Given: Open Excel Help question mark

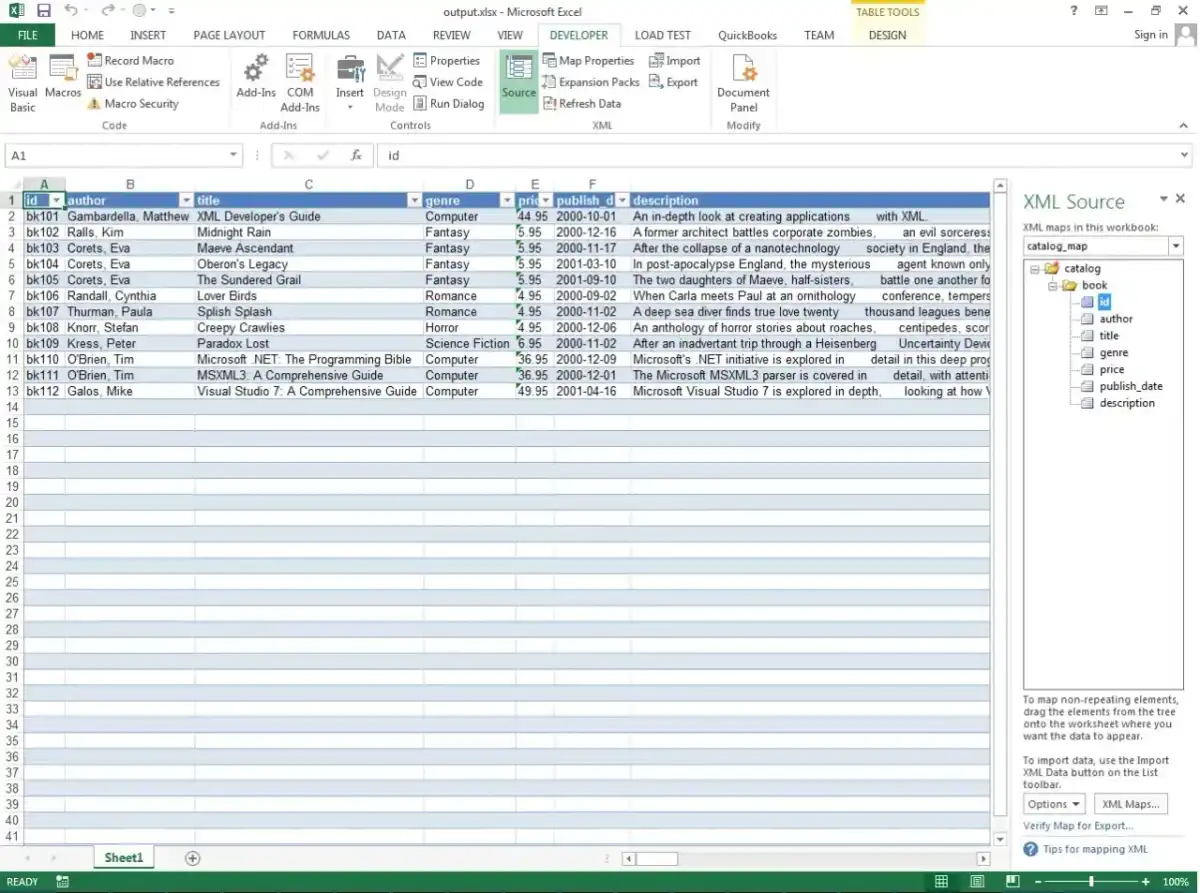Looking at the screenshot, I should [x=1073, y=10].
